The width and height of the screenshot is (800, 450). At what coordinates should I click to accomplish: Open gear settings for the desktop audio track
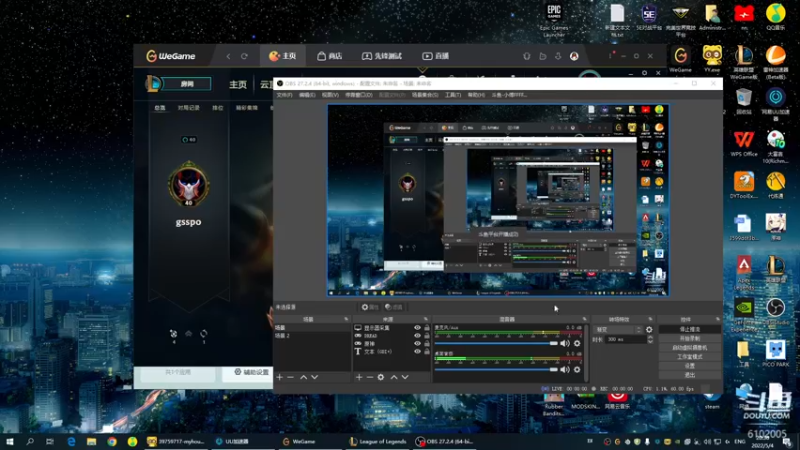(577, 369)
